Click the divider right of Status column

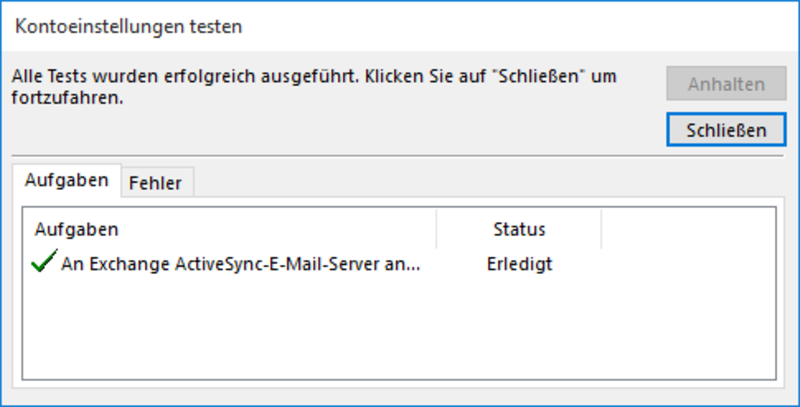[601, 229]
